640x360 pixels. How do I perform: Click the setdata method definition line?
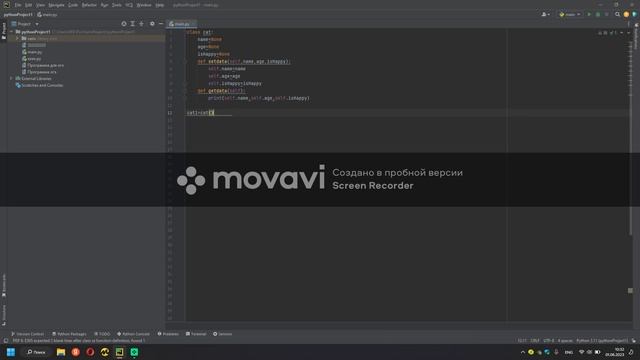click(244, 61)
